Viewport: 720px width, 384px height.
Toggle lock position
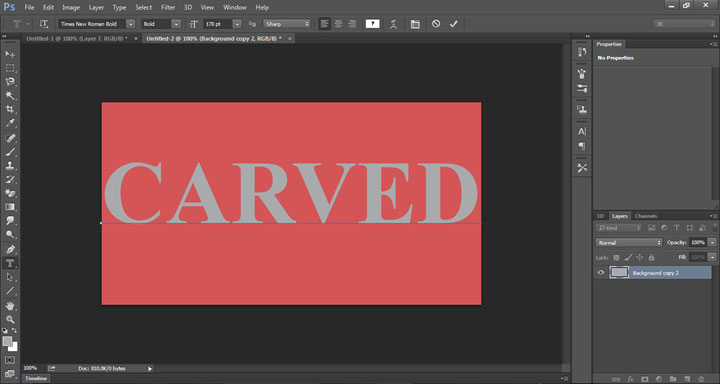coord(640,258)
